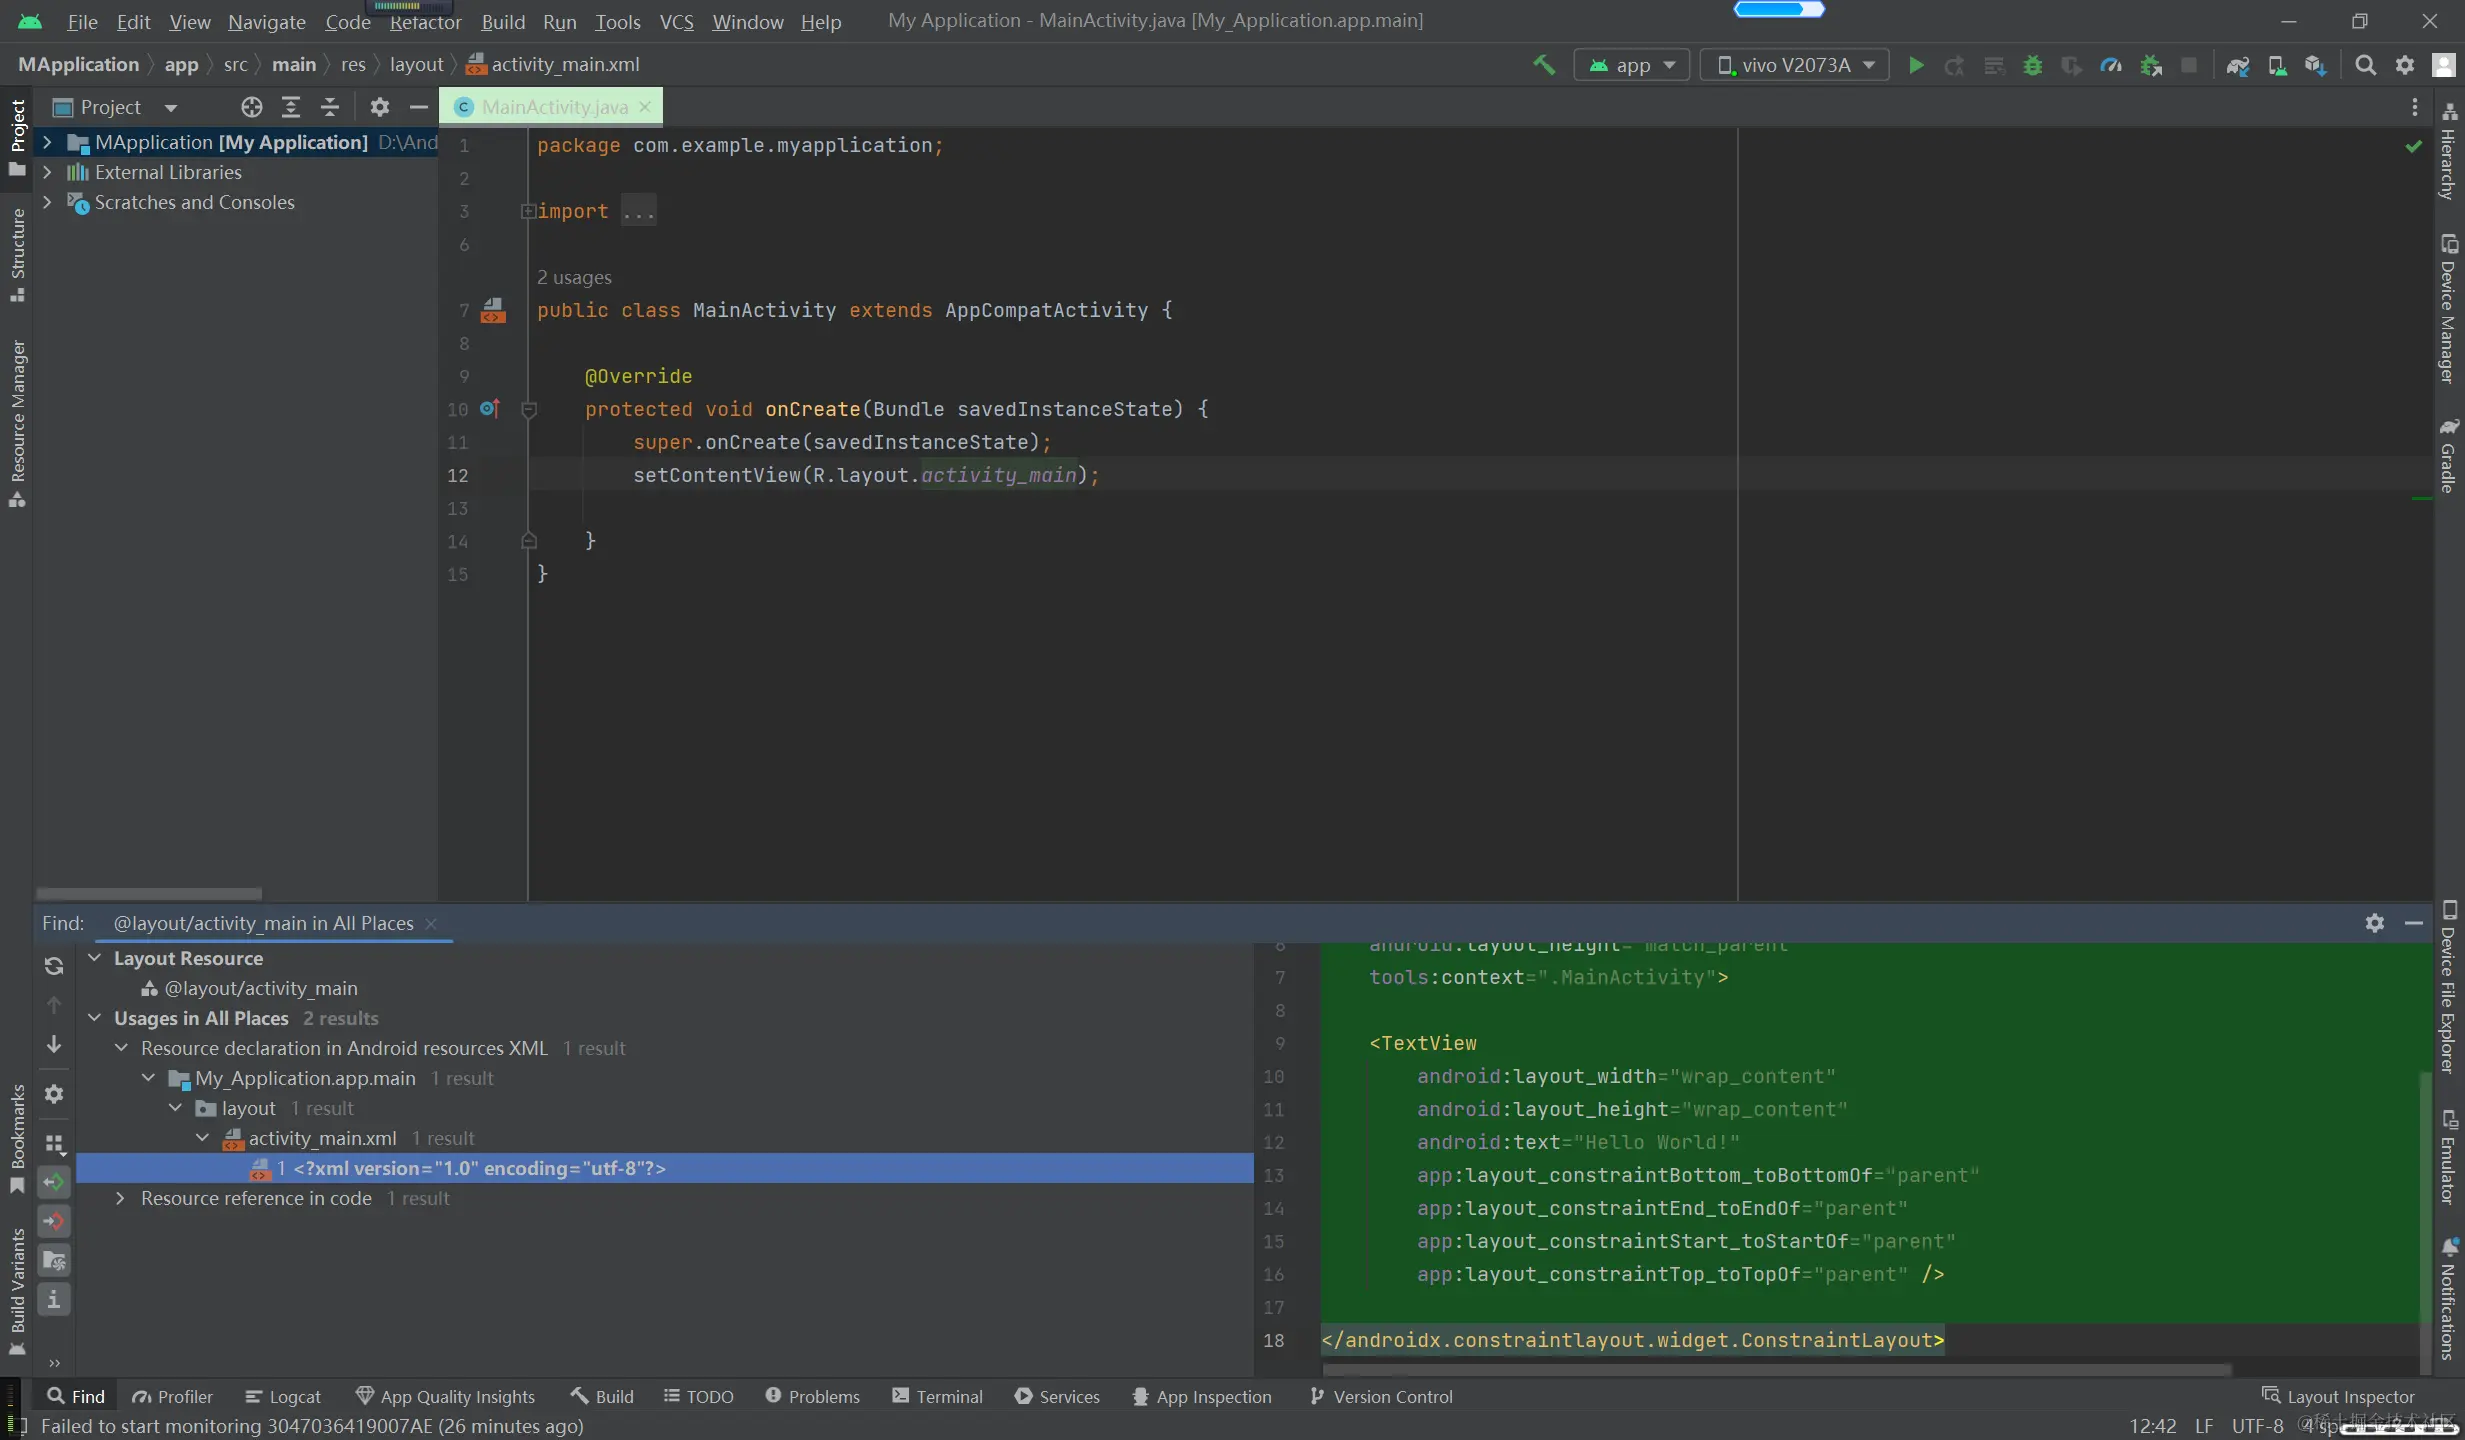Click related XML file gutter icon on line 7
The width and height of the screenshot is (2465, 1440).
pyautogui.click(x=493, y=310)
